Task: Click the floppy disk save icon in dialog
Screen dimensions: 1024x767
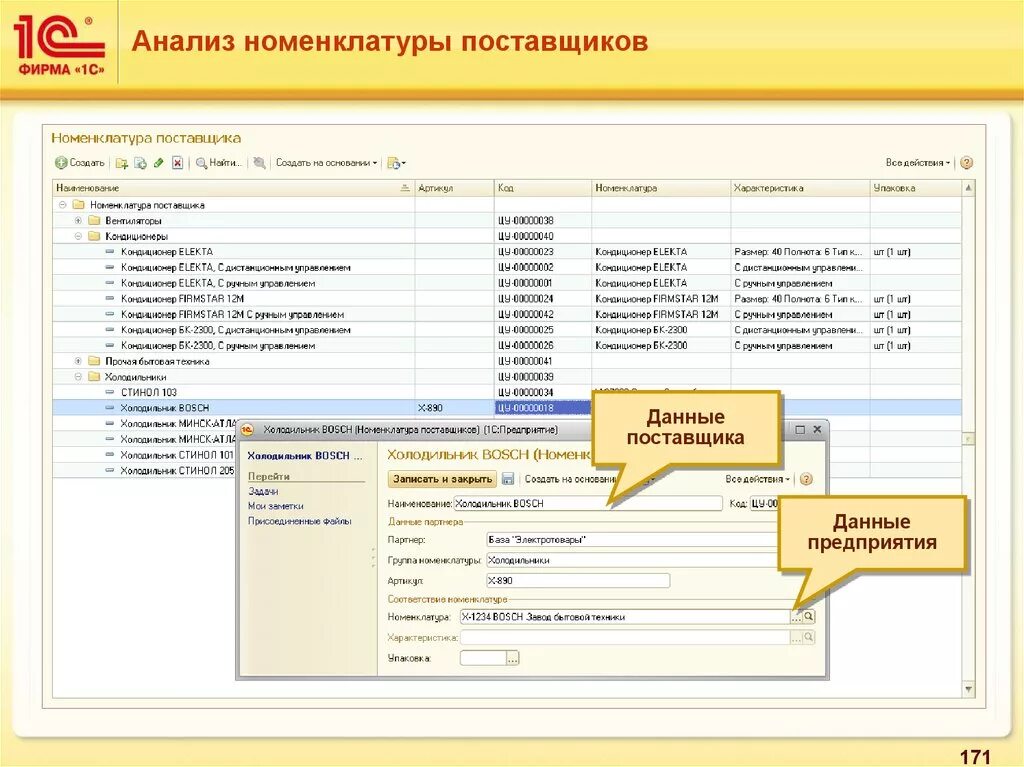Action: pos(507,479)
